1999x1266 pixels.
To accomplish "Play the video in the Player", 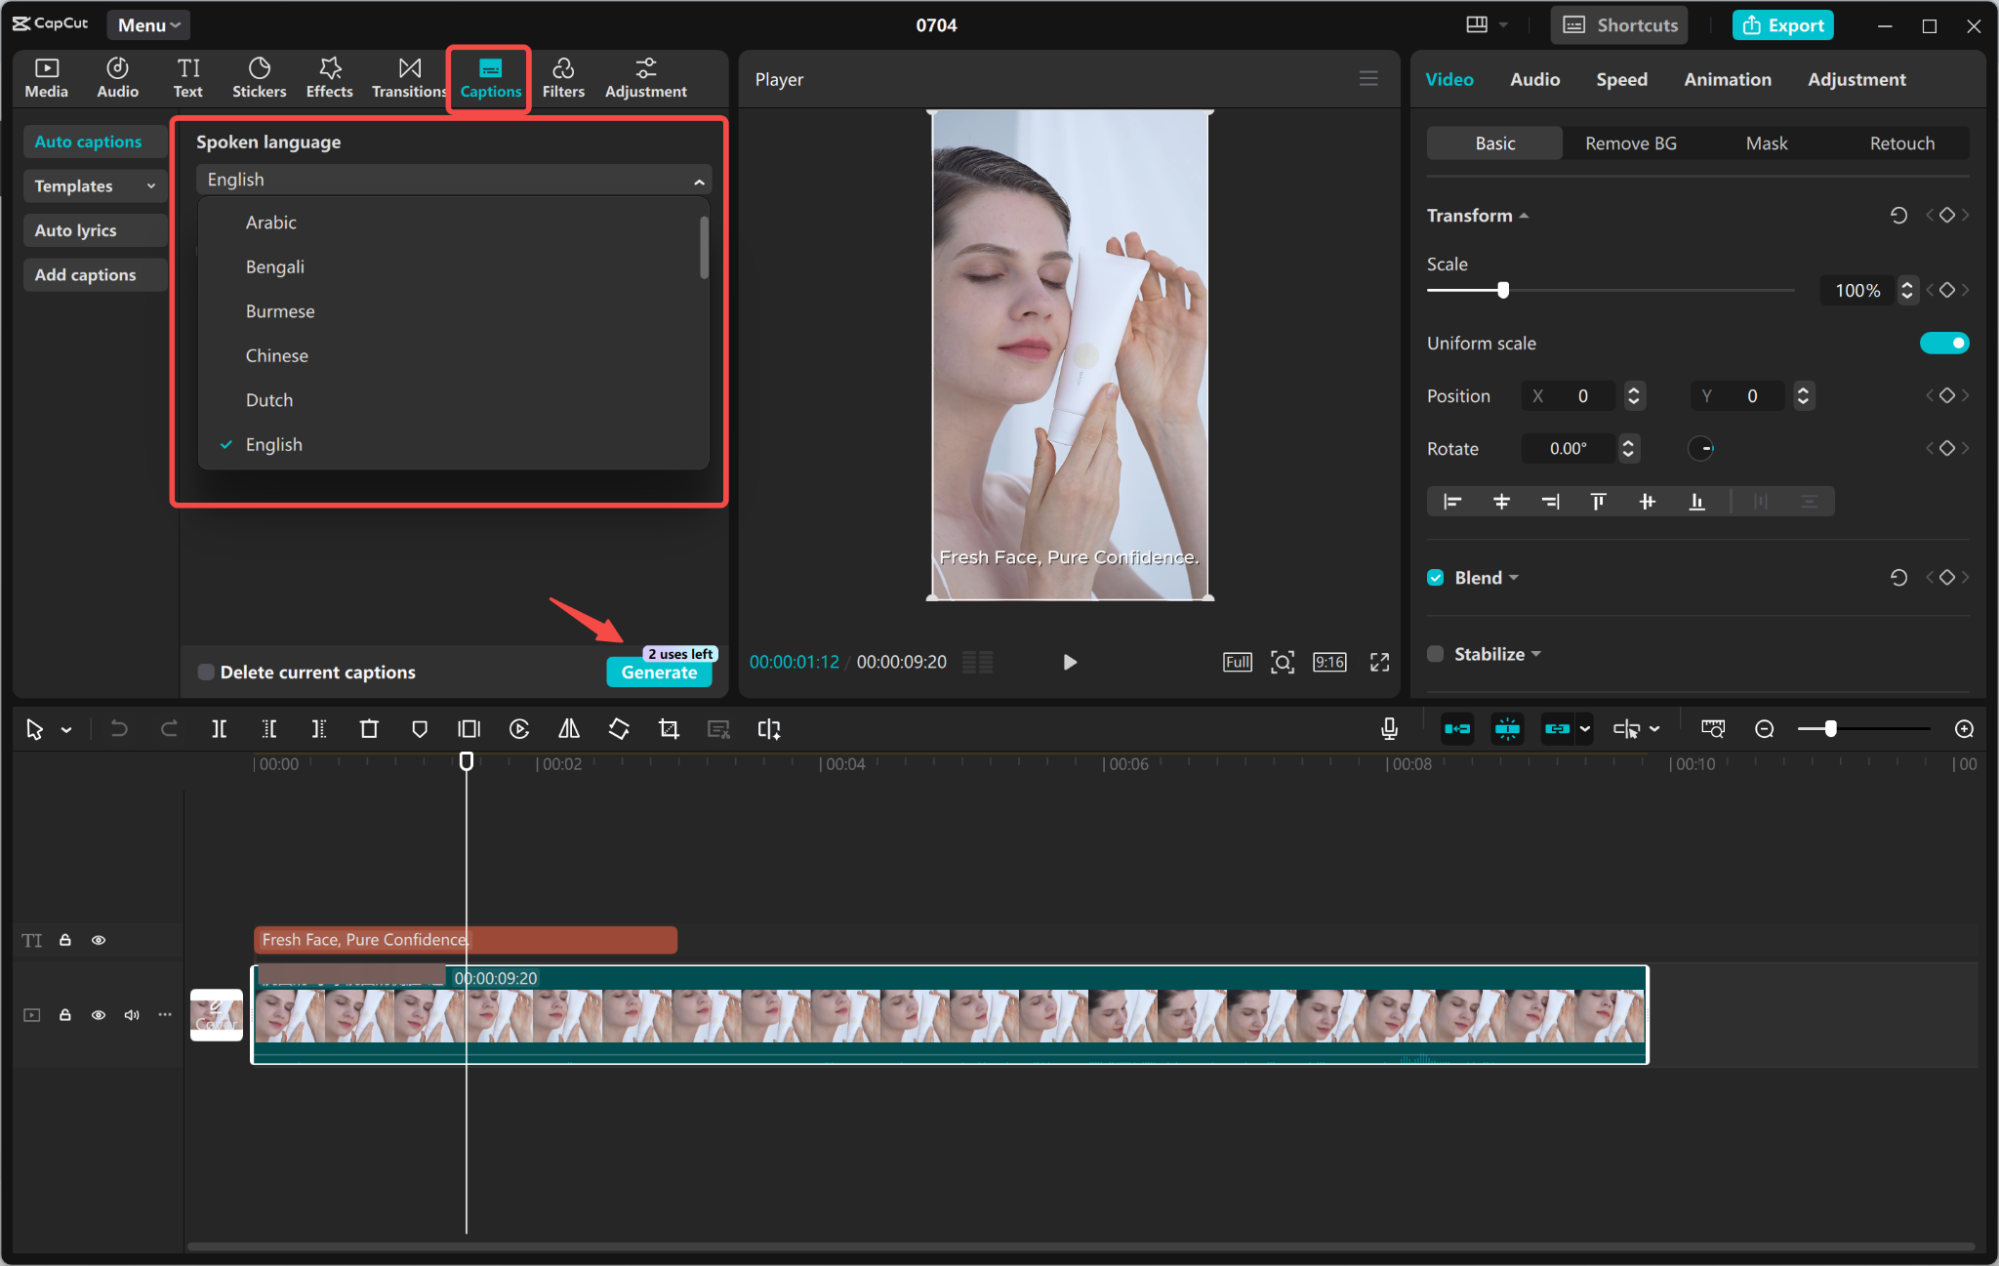I will pyautogui.click(x=1069, y=662).
